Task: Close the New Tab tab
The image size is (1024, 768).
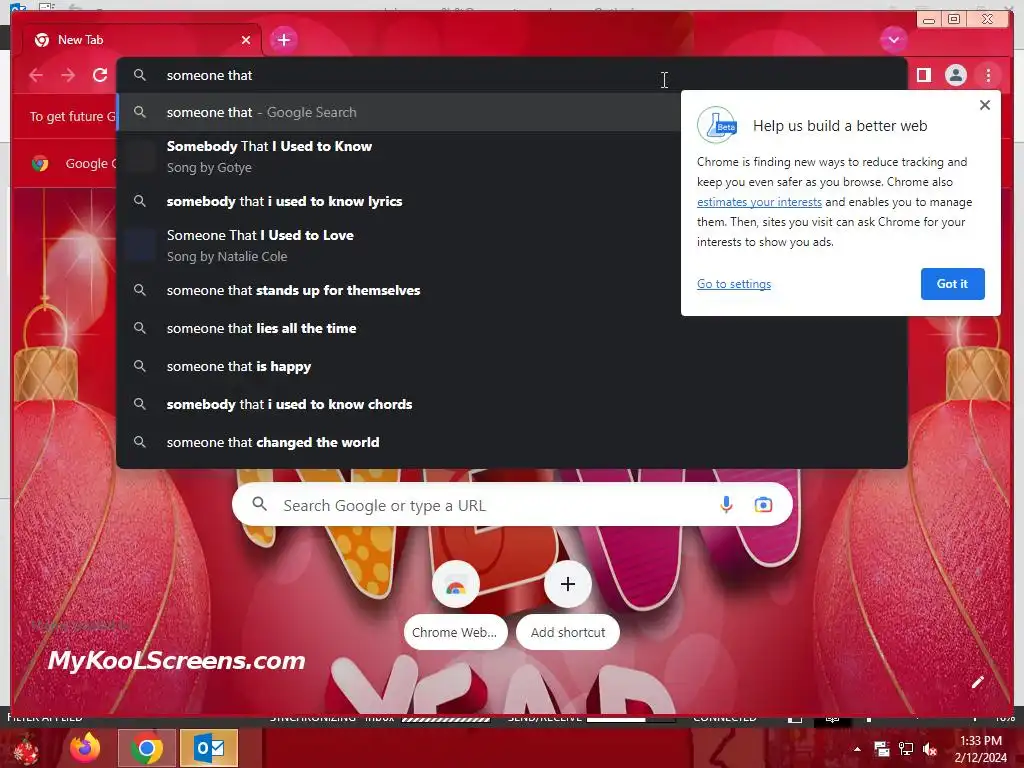Action: pos(246,40)
